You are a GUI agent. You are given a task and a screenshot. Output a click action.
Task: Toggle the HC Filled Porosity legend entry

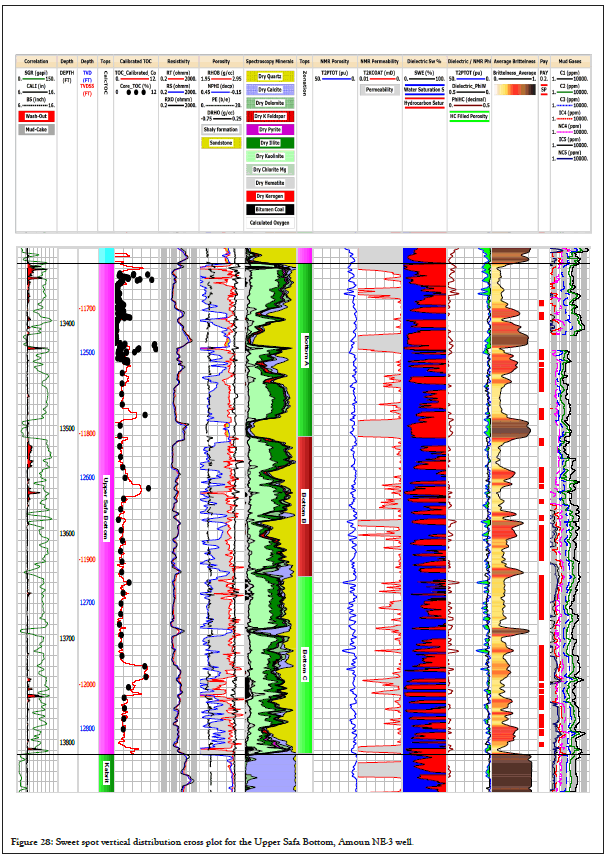(x=470, y=116)
